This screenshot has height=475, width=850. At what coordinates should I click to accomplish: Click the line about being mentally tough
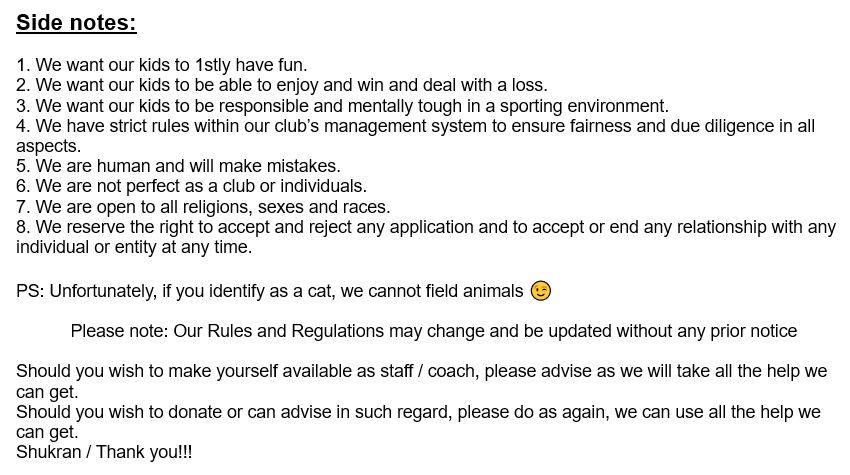[x=342, y=106]
